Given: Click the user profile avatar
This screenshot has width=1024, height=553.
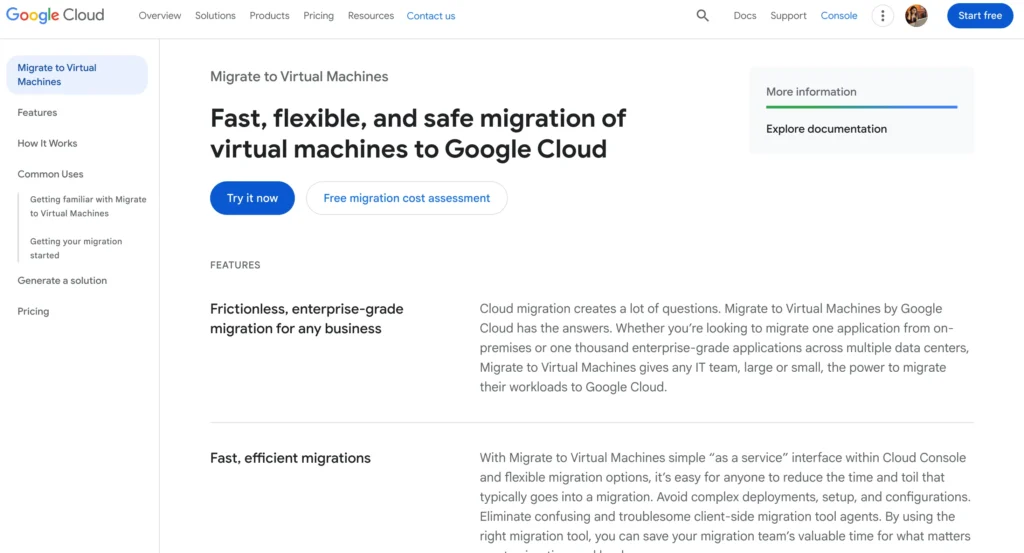Looking at the screenshot, I should [916, 16].
